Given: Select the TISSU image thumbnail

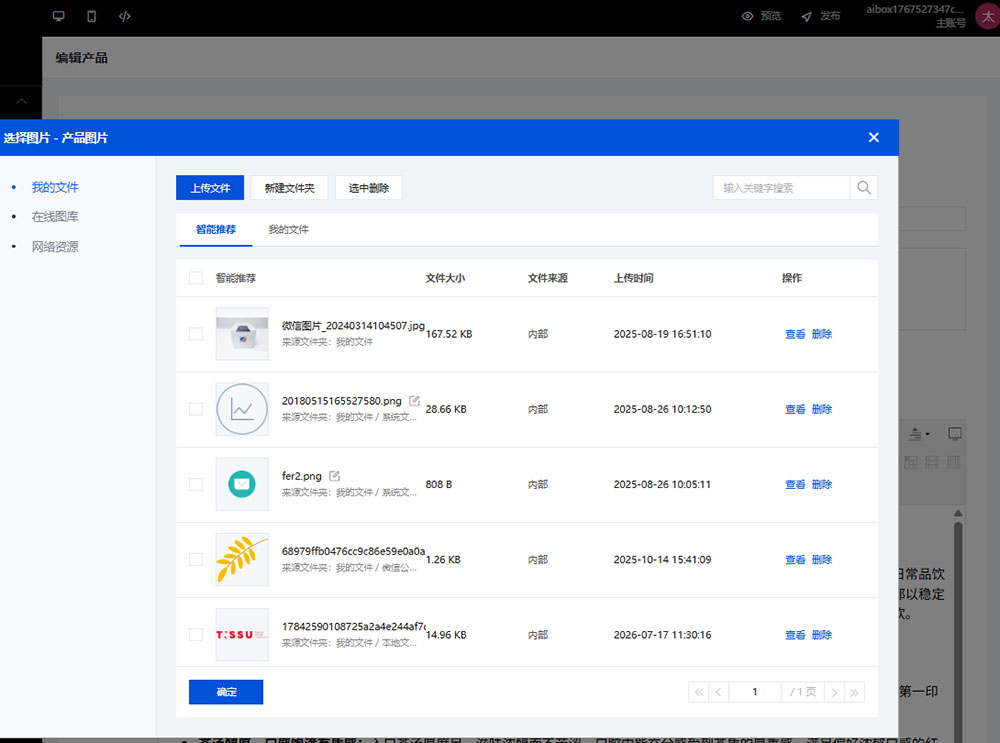Looking at the screenshot, I should (242, 635).
